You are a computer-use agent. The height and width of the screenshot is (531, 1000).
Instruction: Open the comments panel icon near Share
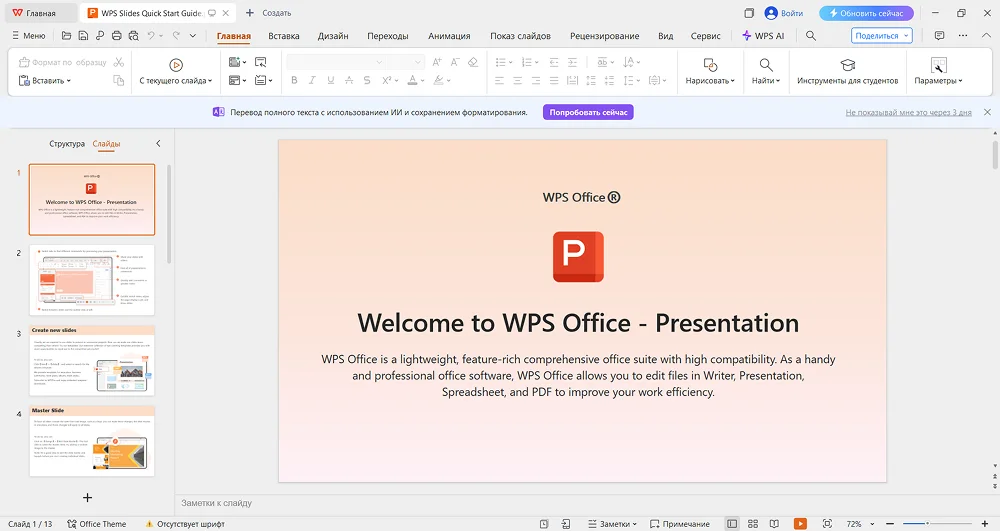point(939,36)
